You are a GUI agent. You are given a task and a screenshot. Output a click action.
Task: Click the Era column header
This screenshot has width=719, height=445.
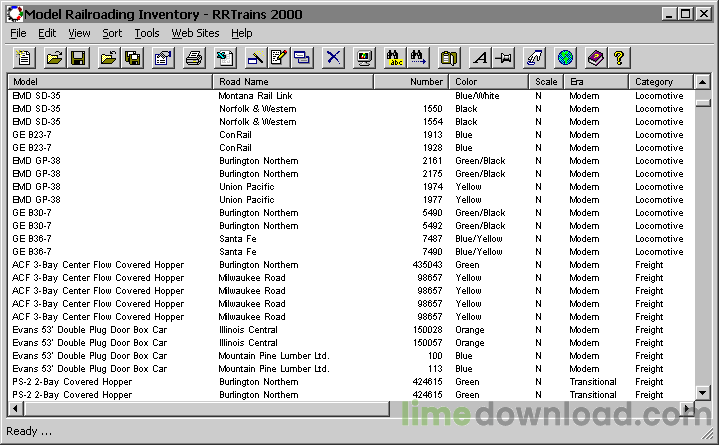[596, 82]
